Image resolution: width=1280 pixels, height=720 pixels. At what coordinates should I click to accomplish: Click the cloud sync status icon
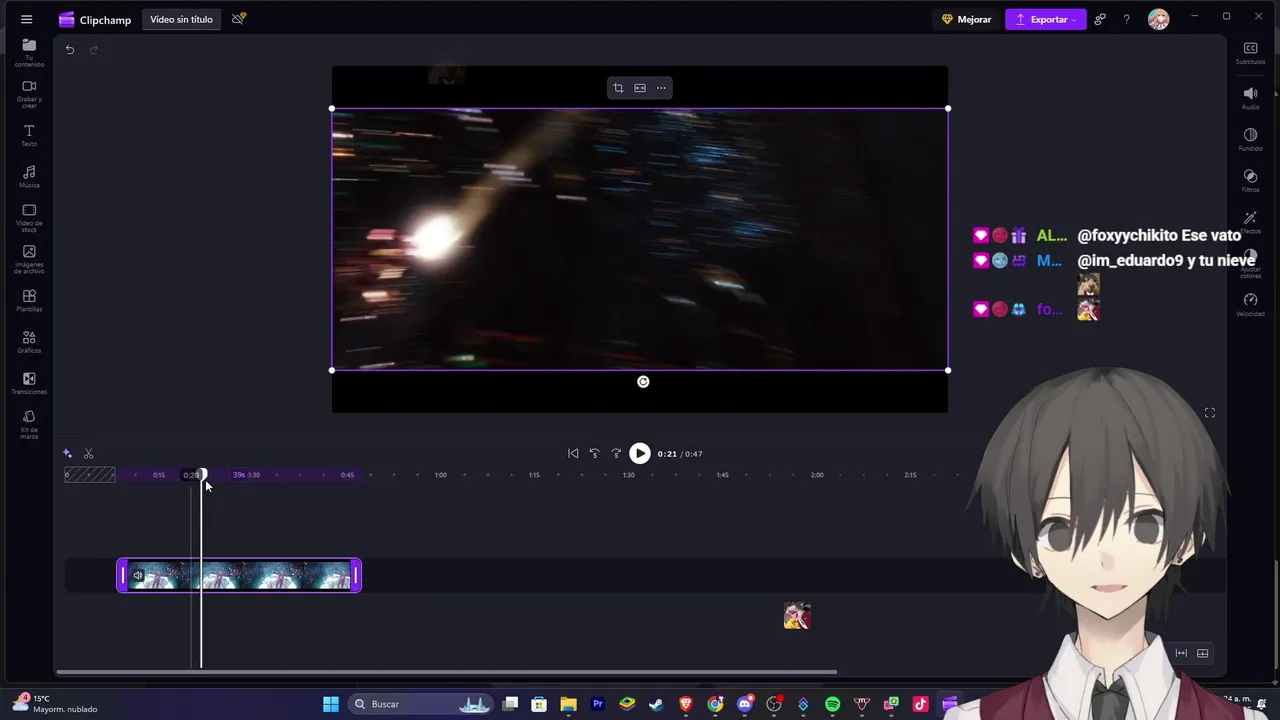coord(239,19)
